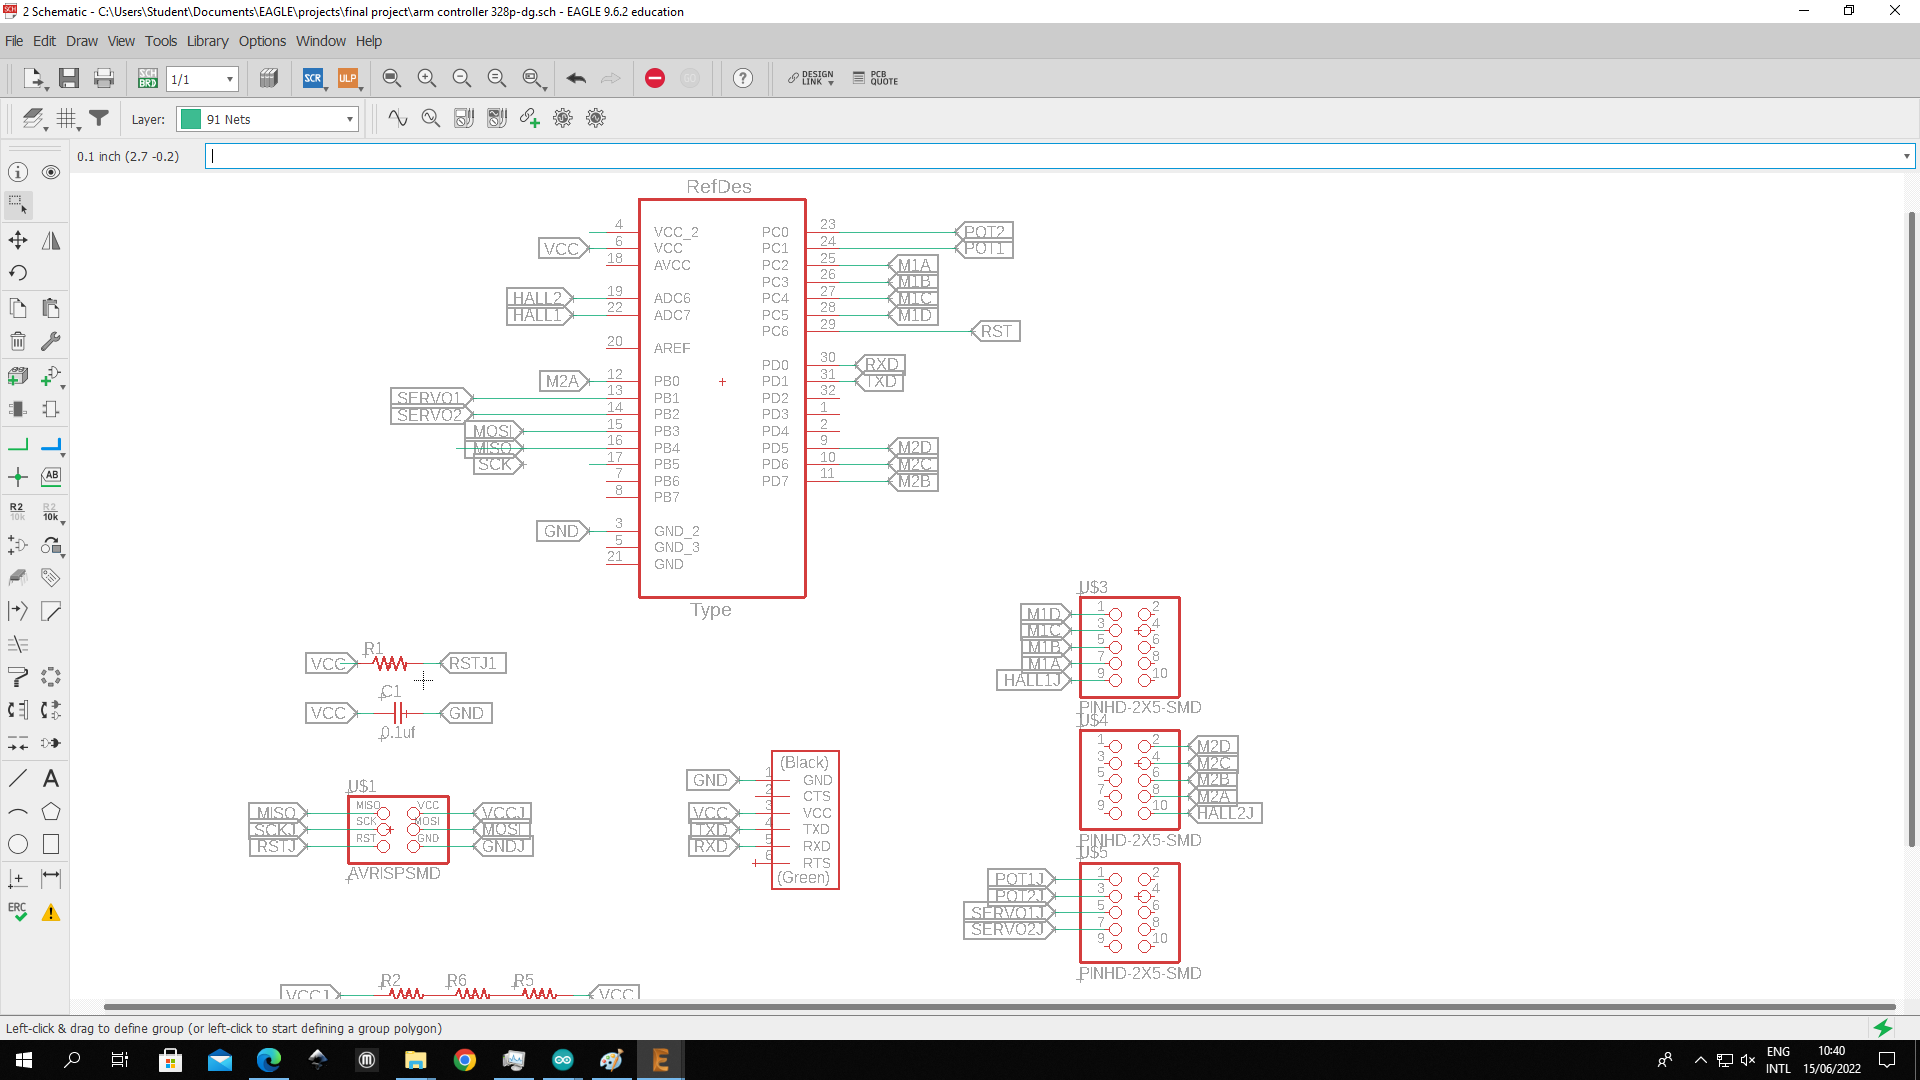The height and width of the screenshot is (1080, 1920).
Task: Click the add model link-plus icon
Action: [x=530, y=118]
